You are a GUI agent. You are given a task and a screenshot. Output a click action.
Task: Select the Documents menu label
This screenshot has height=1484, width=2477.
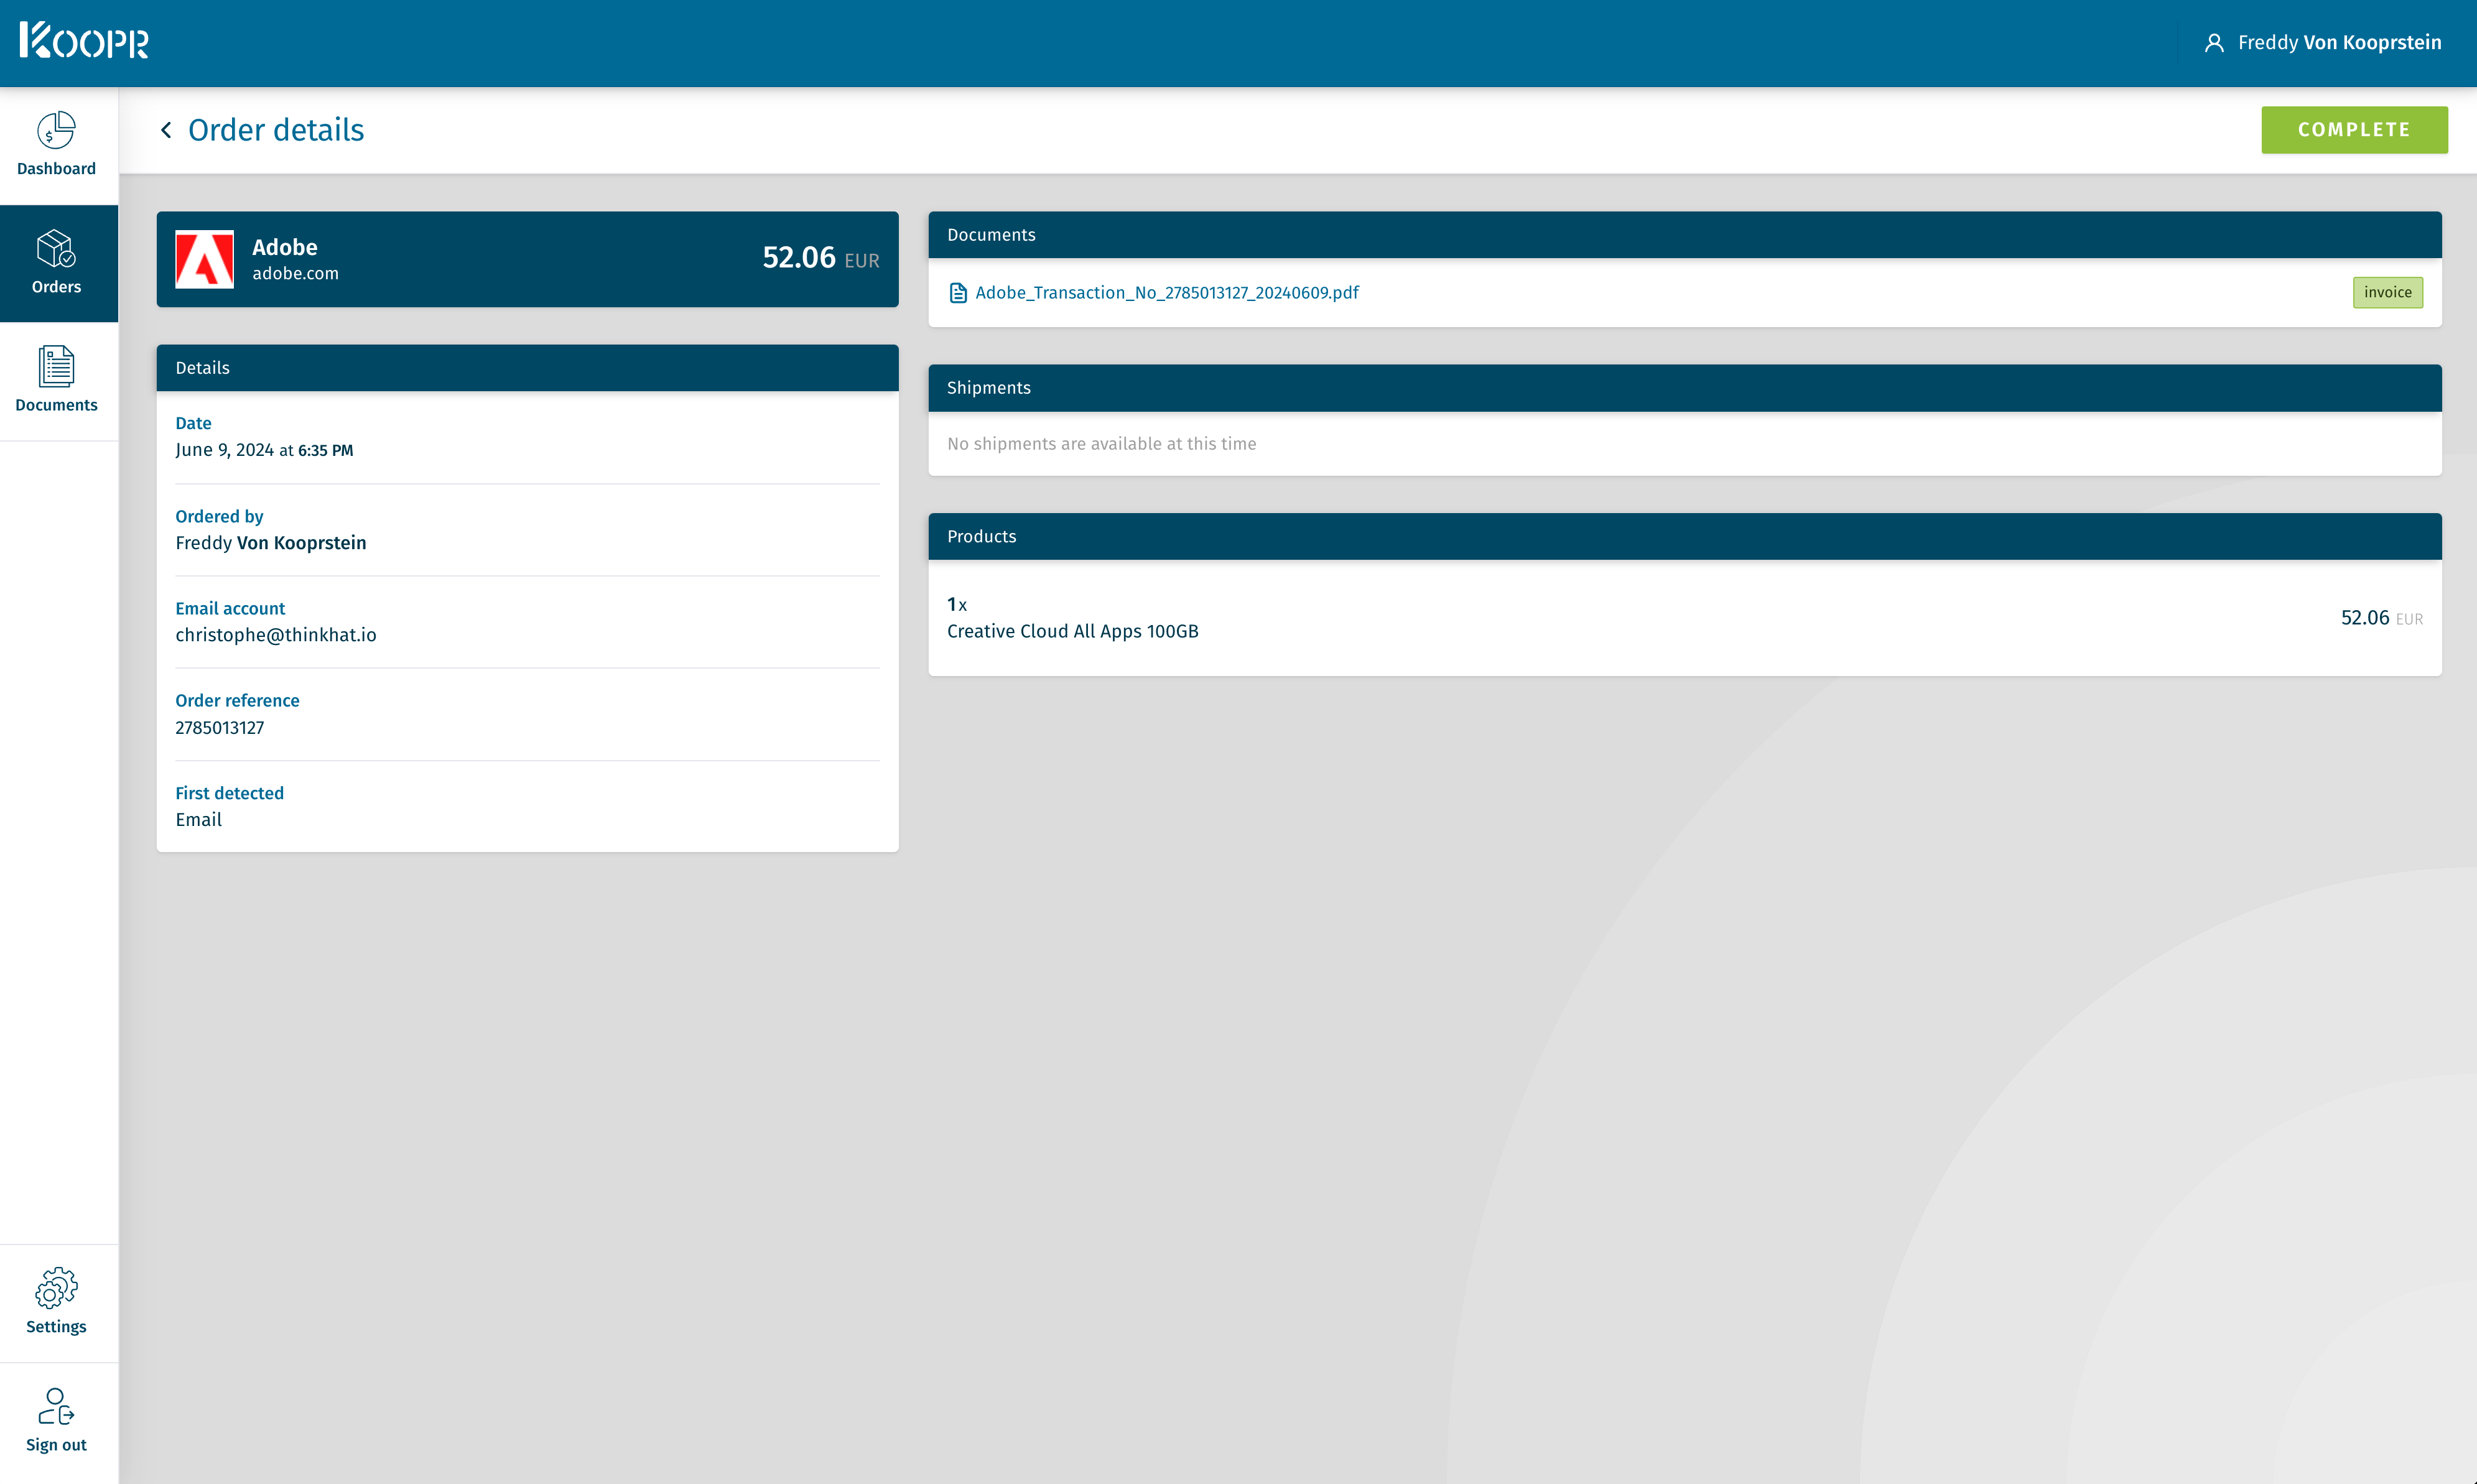56,405
